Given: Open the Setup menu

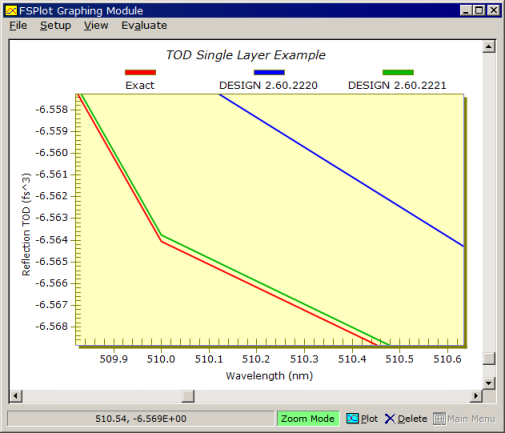Looking at the screenshot, I should (55, 25).
